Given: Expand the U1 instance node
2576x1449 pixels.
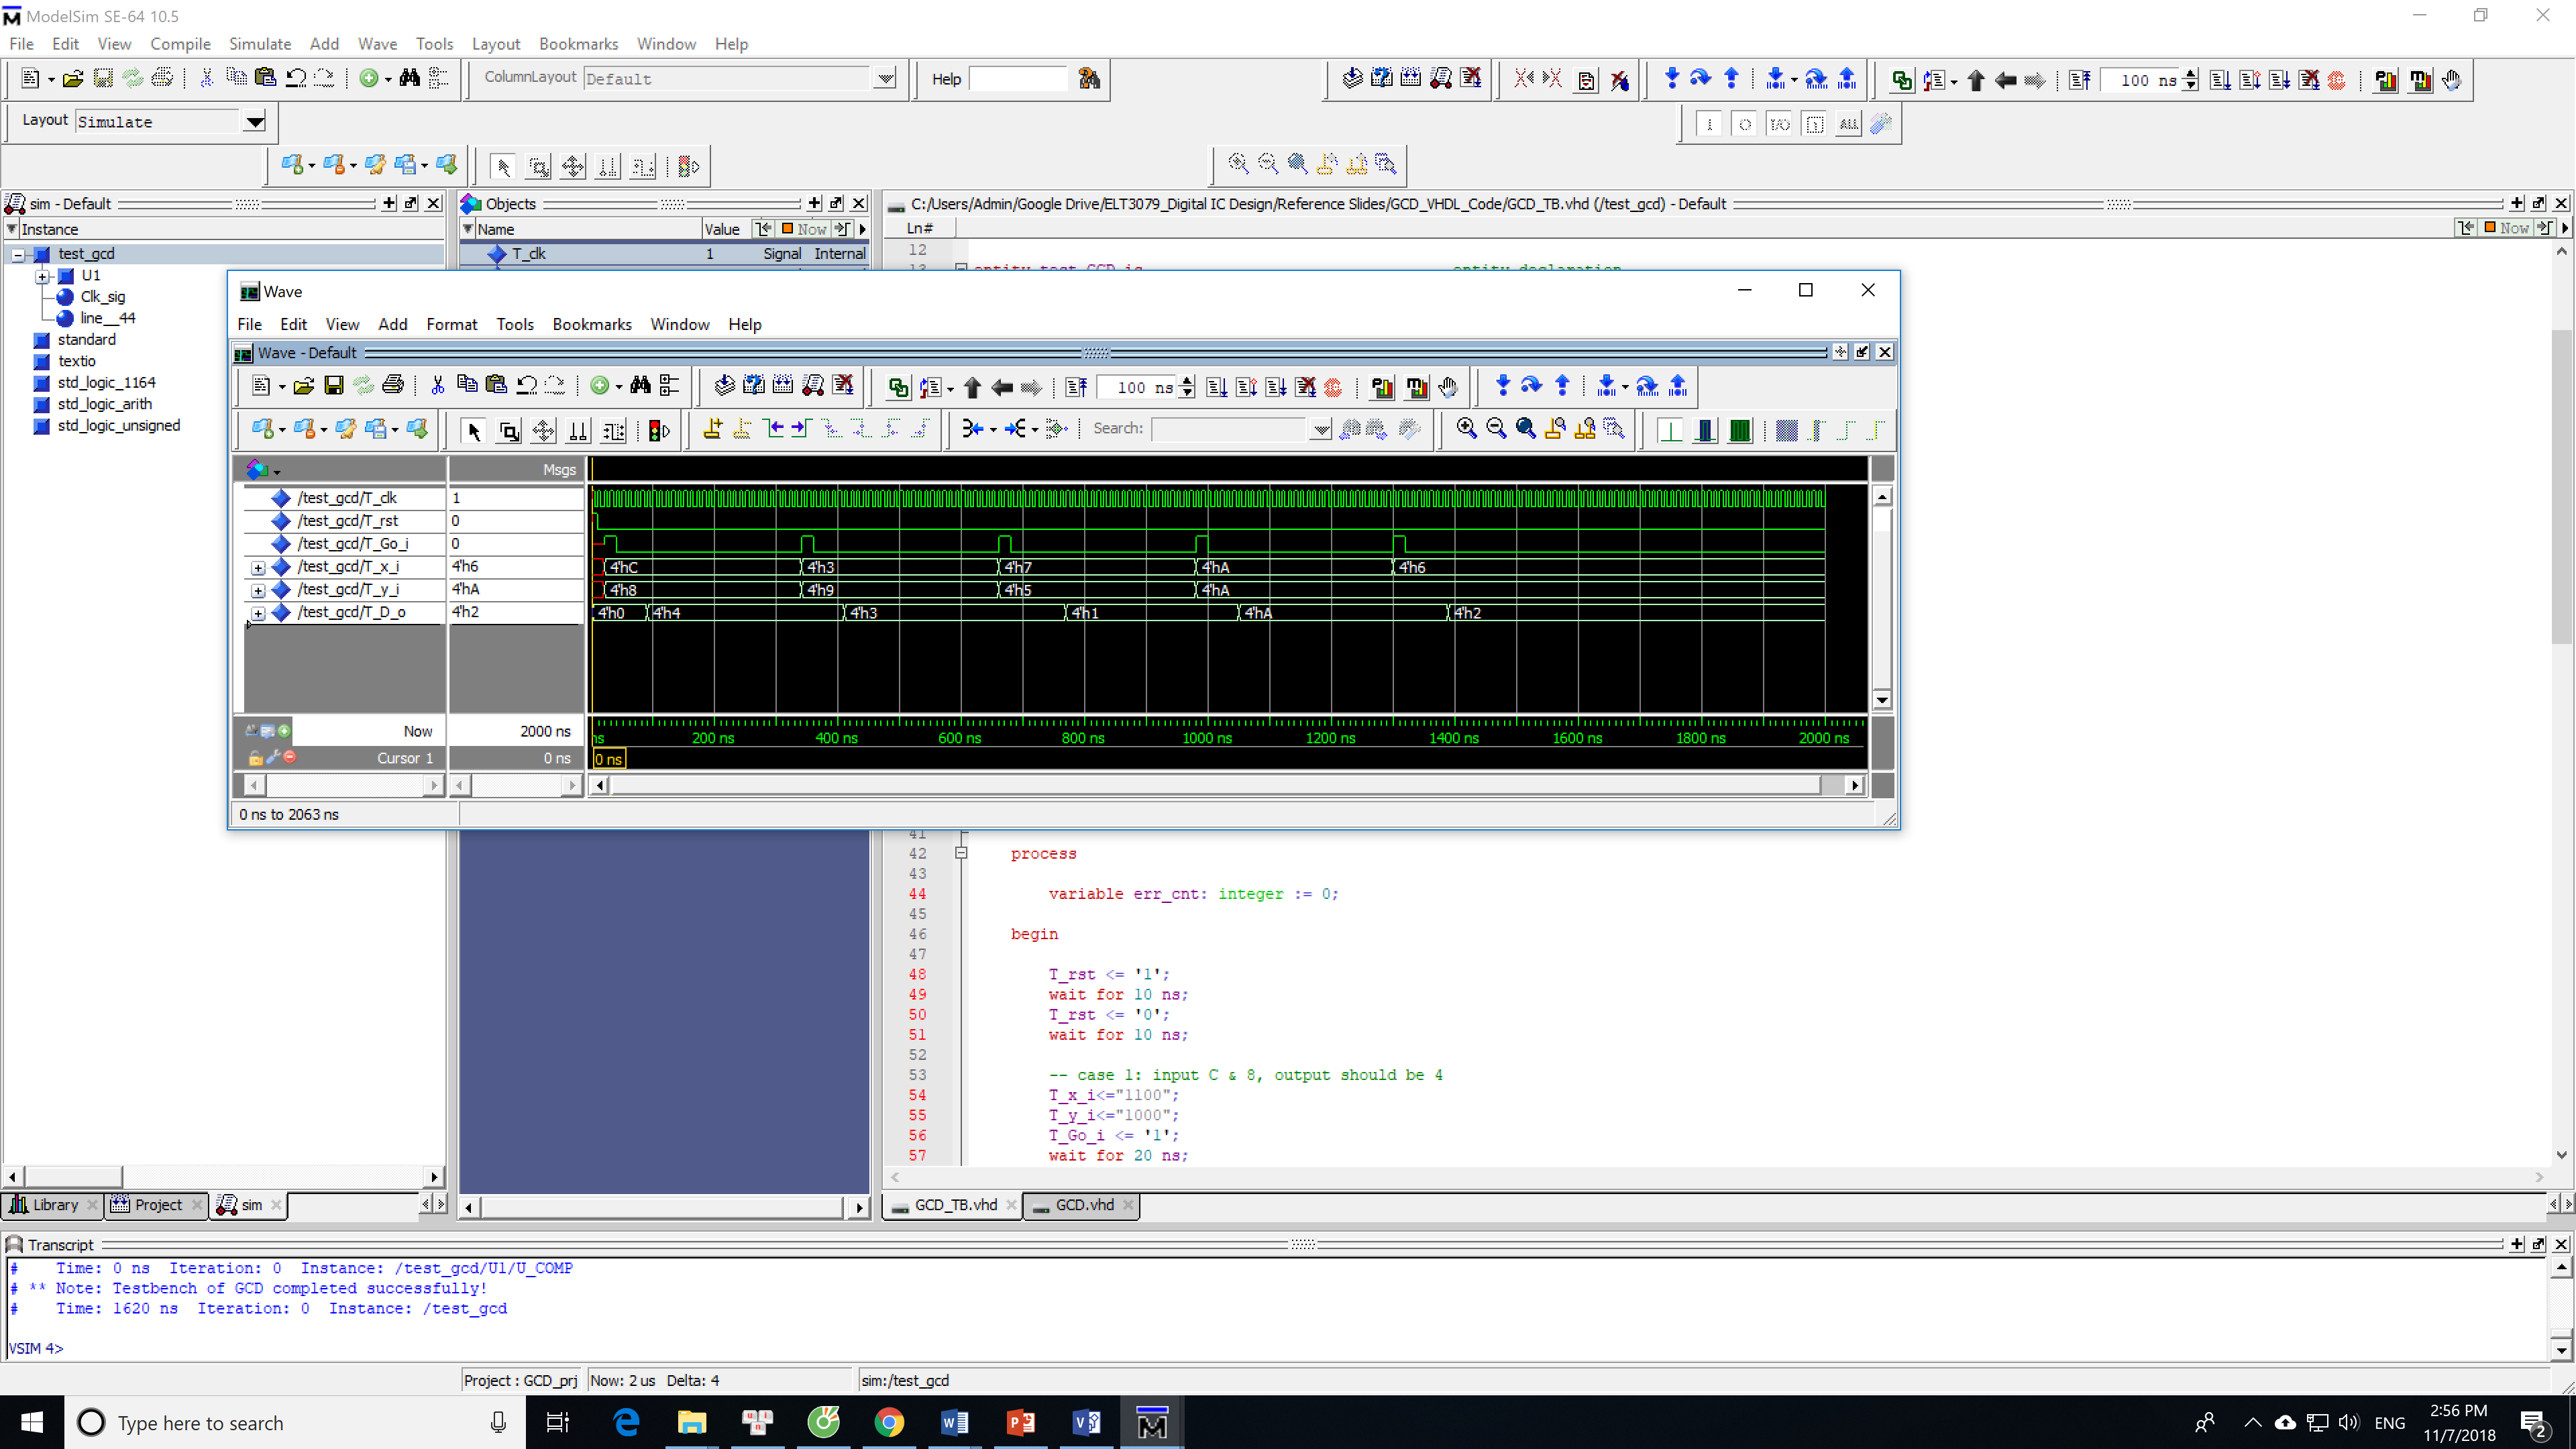Looking at the screenshot, I should click(43, 276).
